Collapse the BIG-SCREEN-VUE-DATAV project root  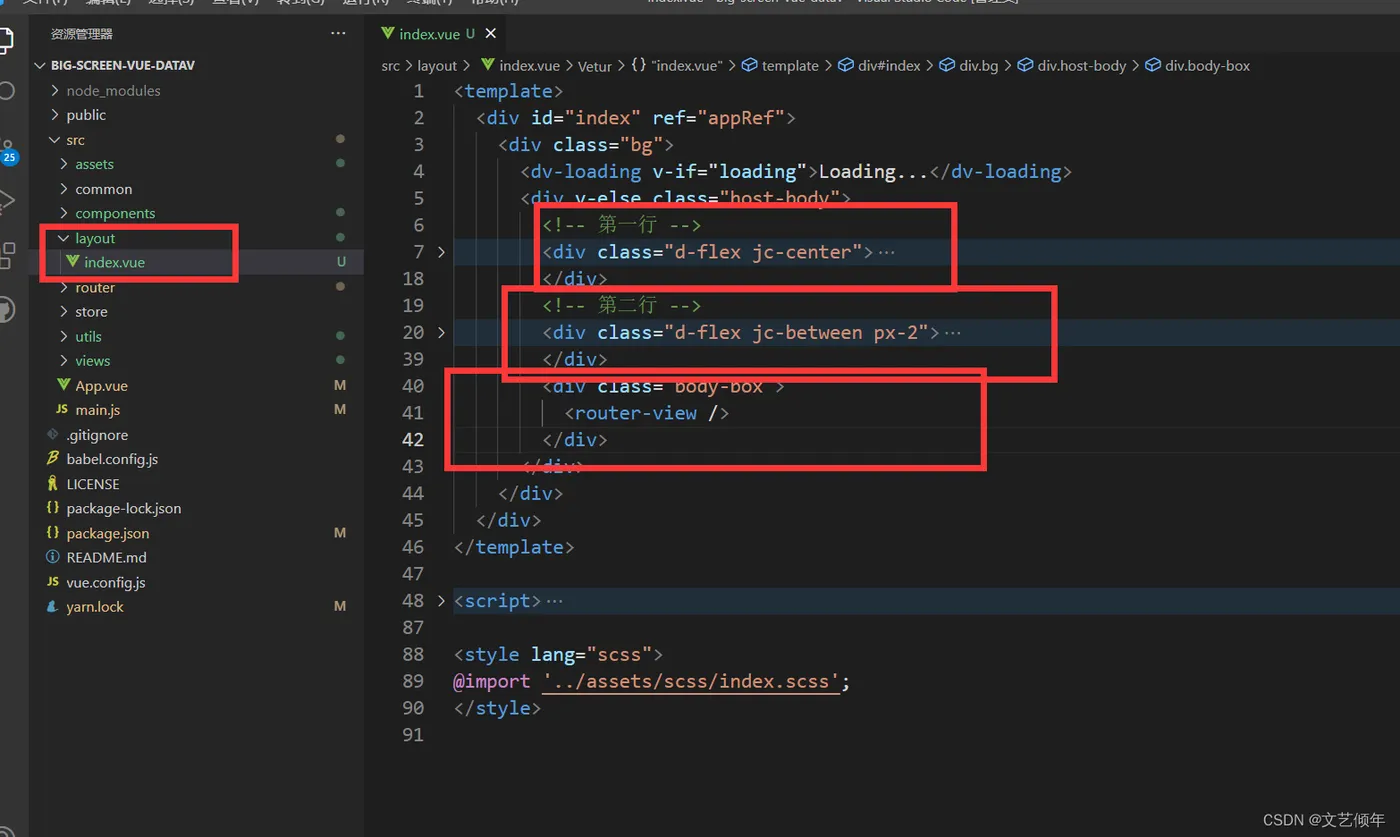tap(122, 66)
